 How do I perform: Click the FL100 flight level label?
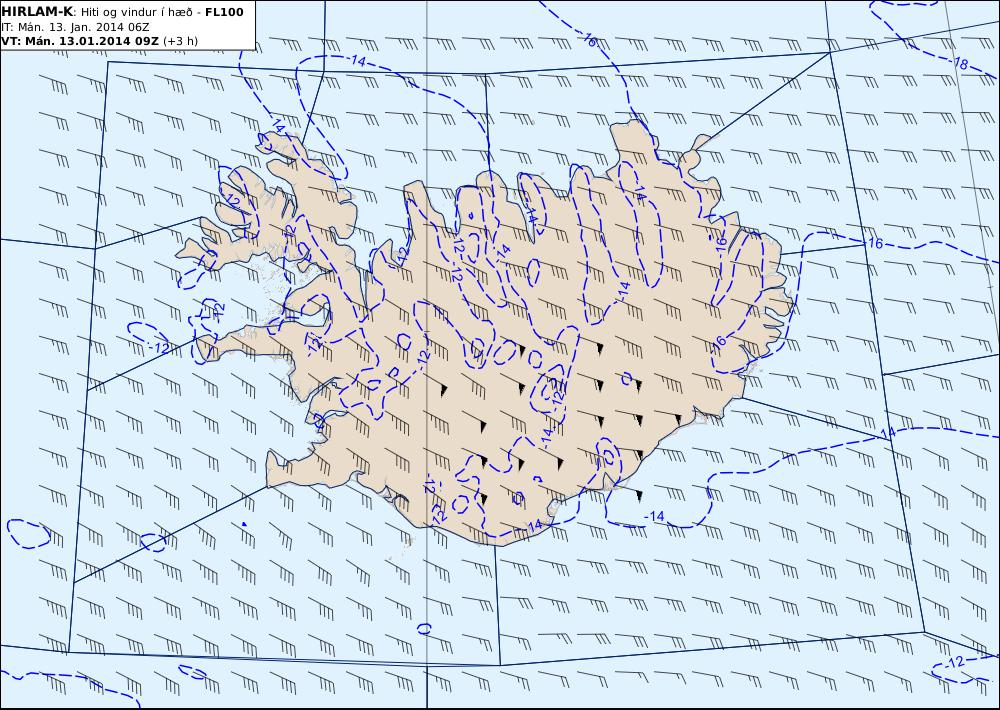pos(224,12)
